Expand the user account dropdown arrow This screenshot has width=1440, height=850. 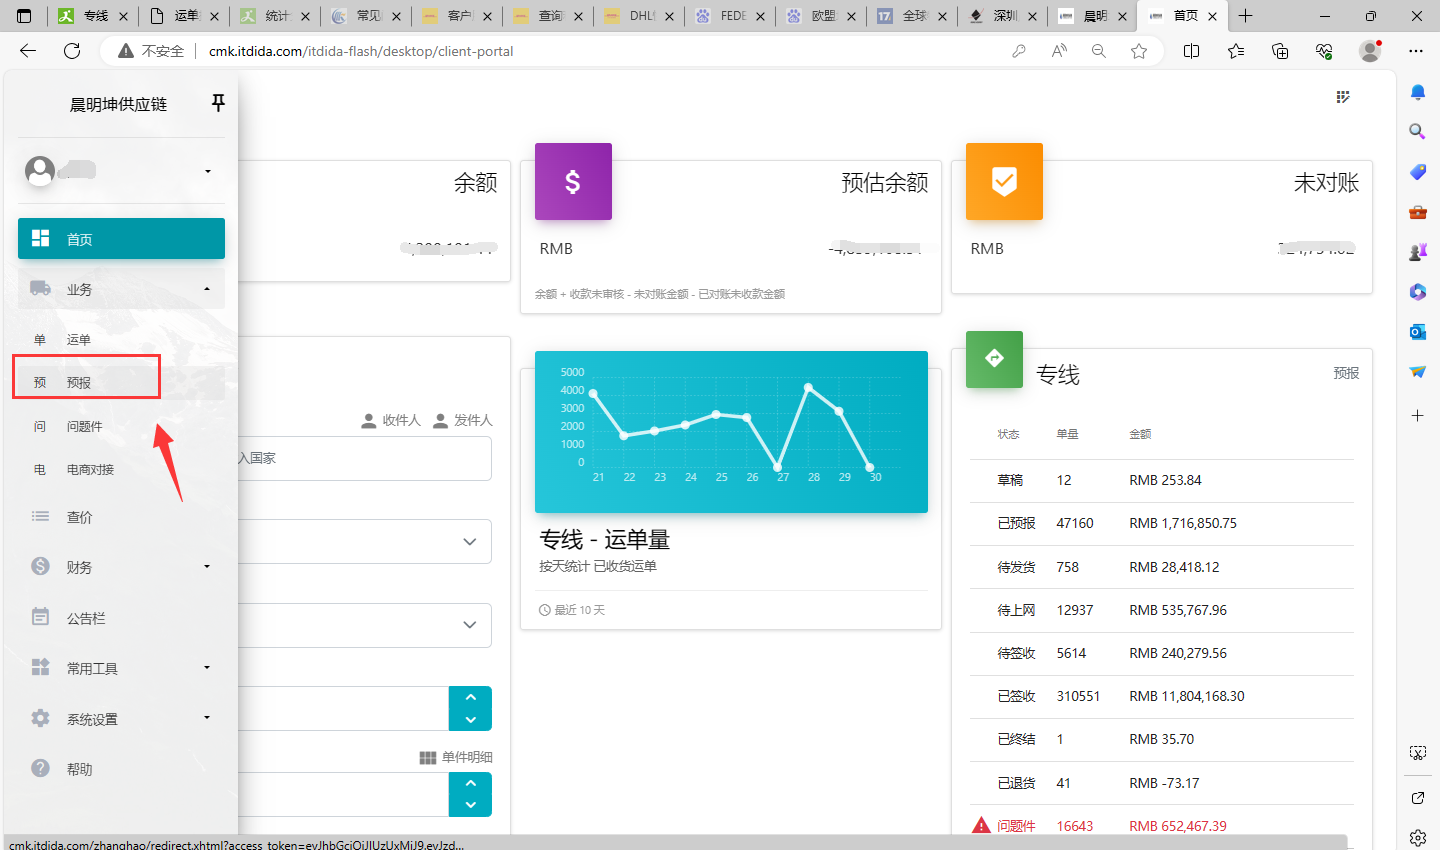pyautogui.click(x=207, y=171)
